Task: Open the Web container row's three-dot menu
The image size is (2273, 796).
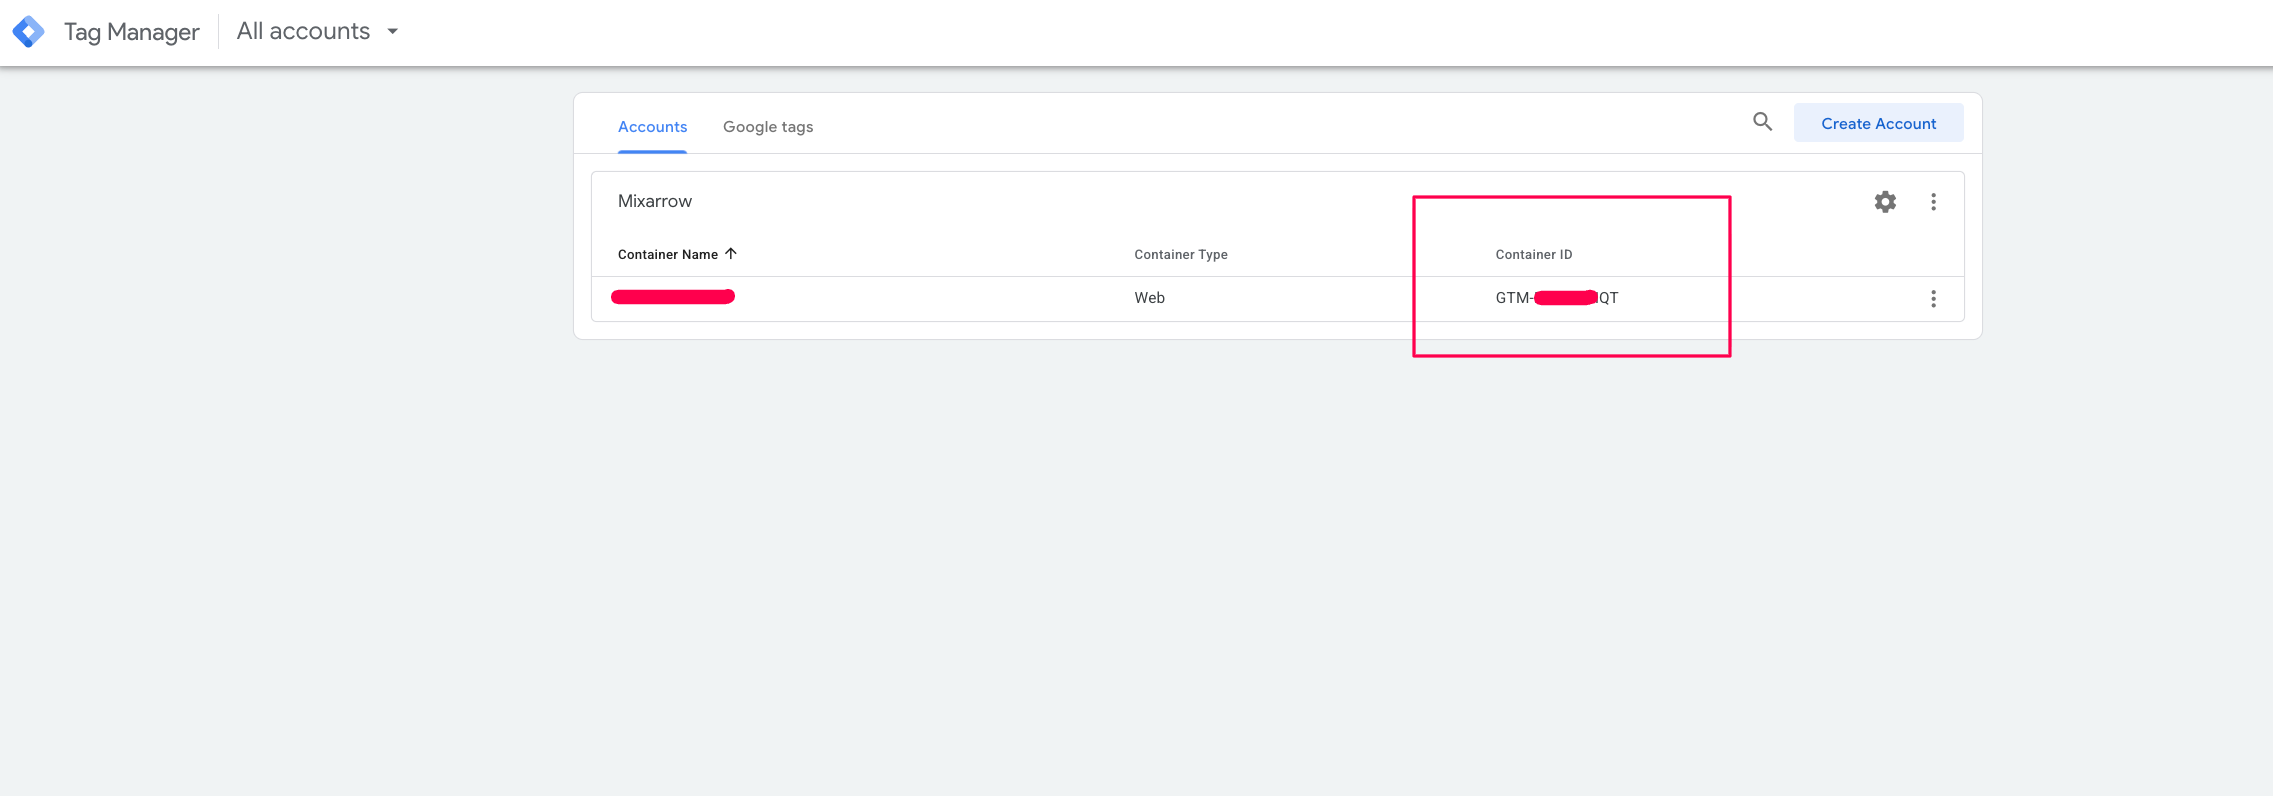Action: [1933, 299]
